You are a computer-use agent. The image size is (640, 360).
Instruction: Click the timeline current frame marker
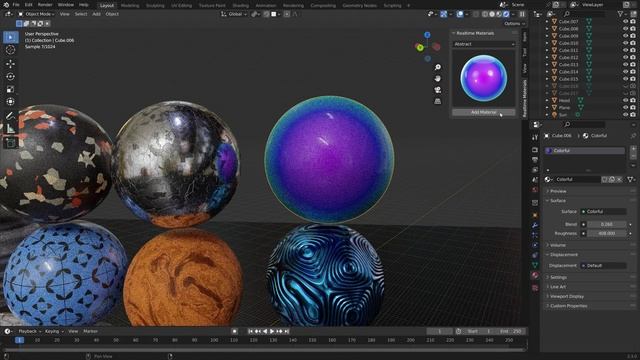pos(19,340)
